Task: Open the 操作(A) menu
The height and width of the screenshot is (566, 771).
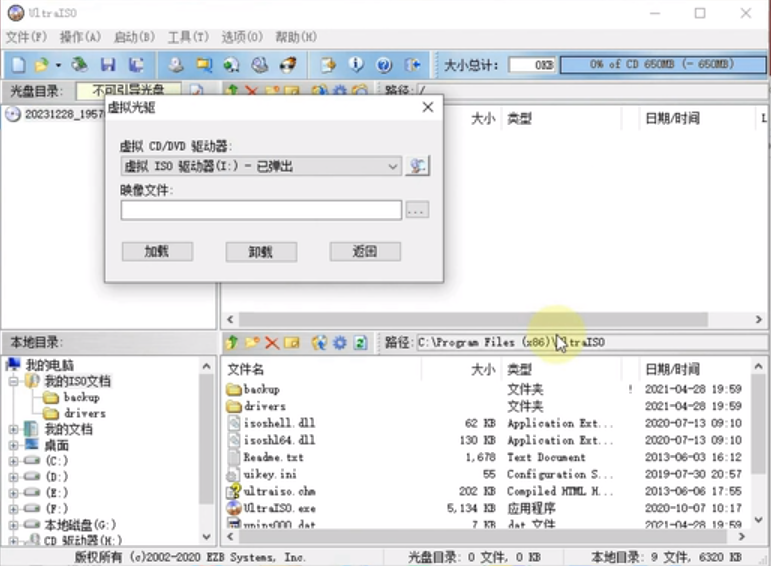Action: 80,37
